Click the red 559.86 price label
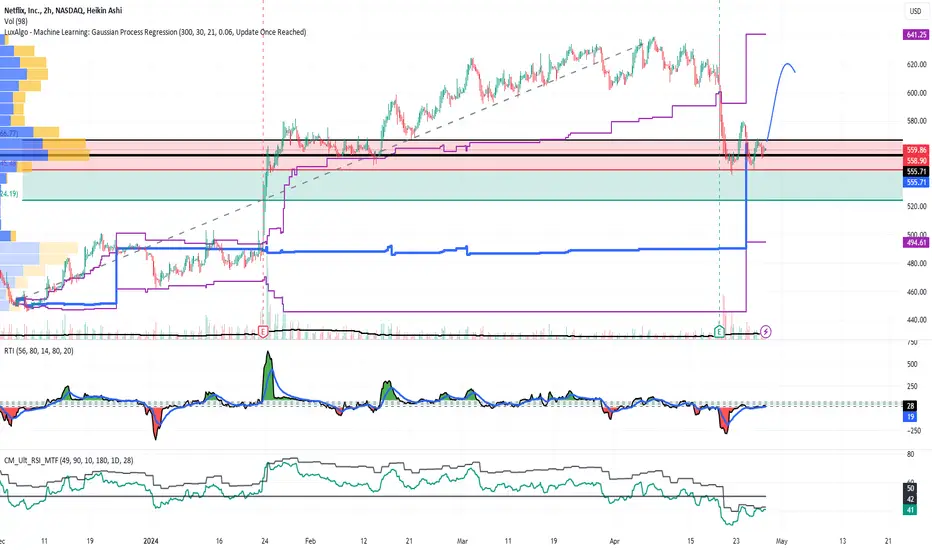 [x=916, y=150]
